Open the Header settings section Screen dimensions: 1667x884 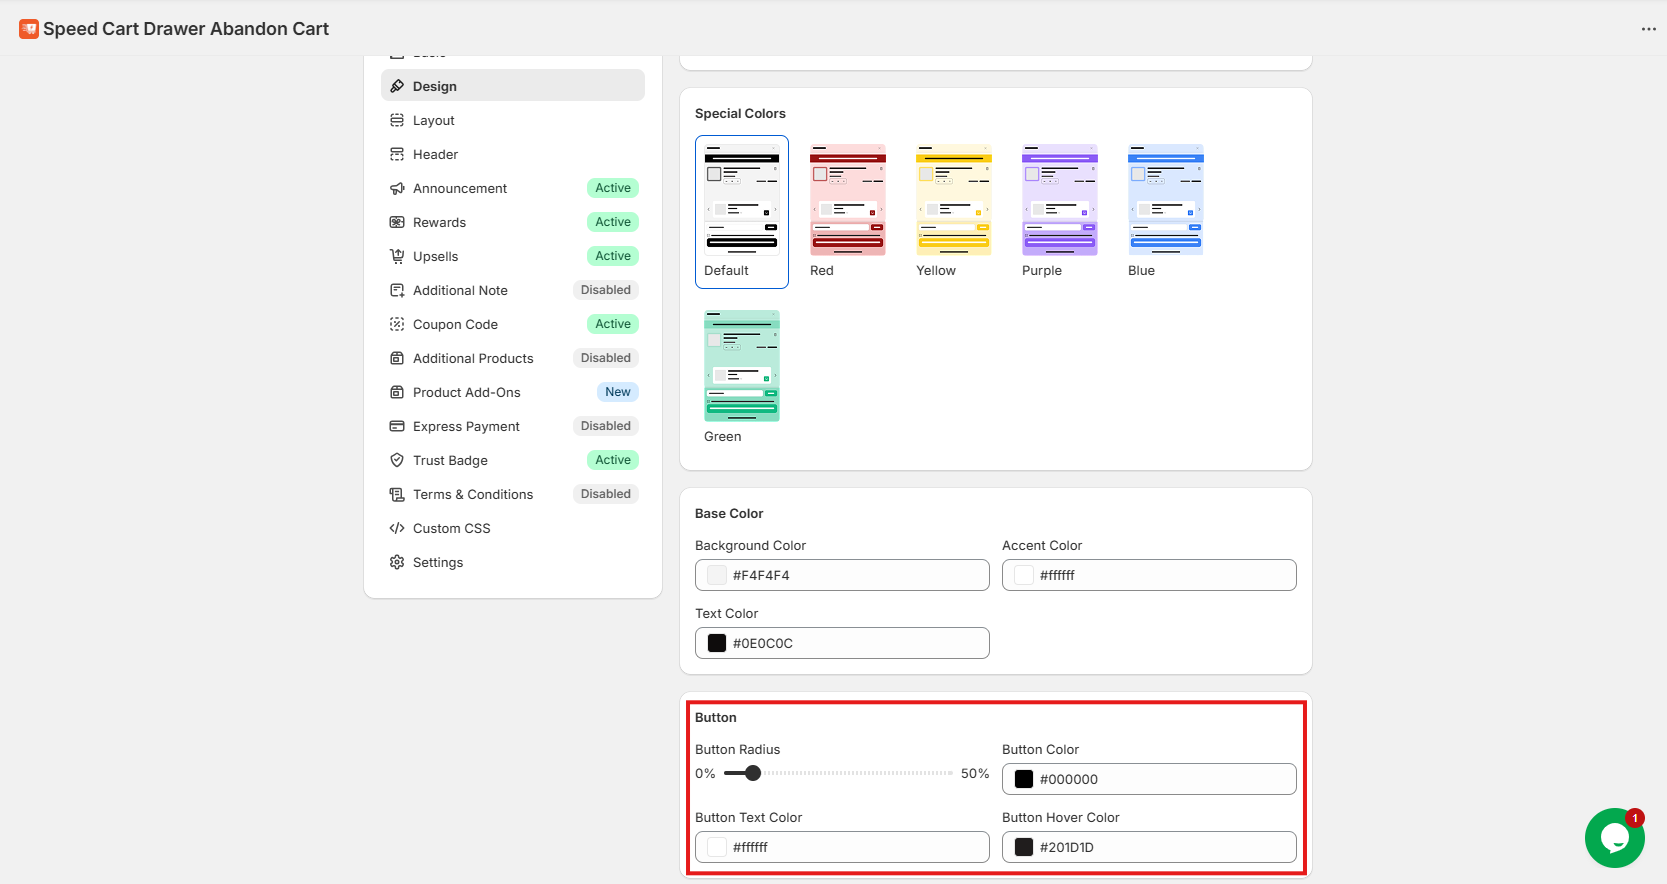(435, 154)
